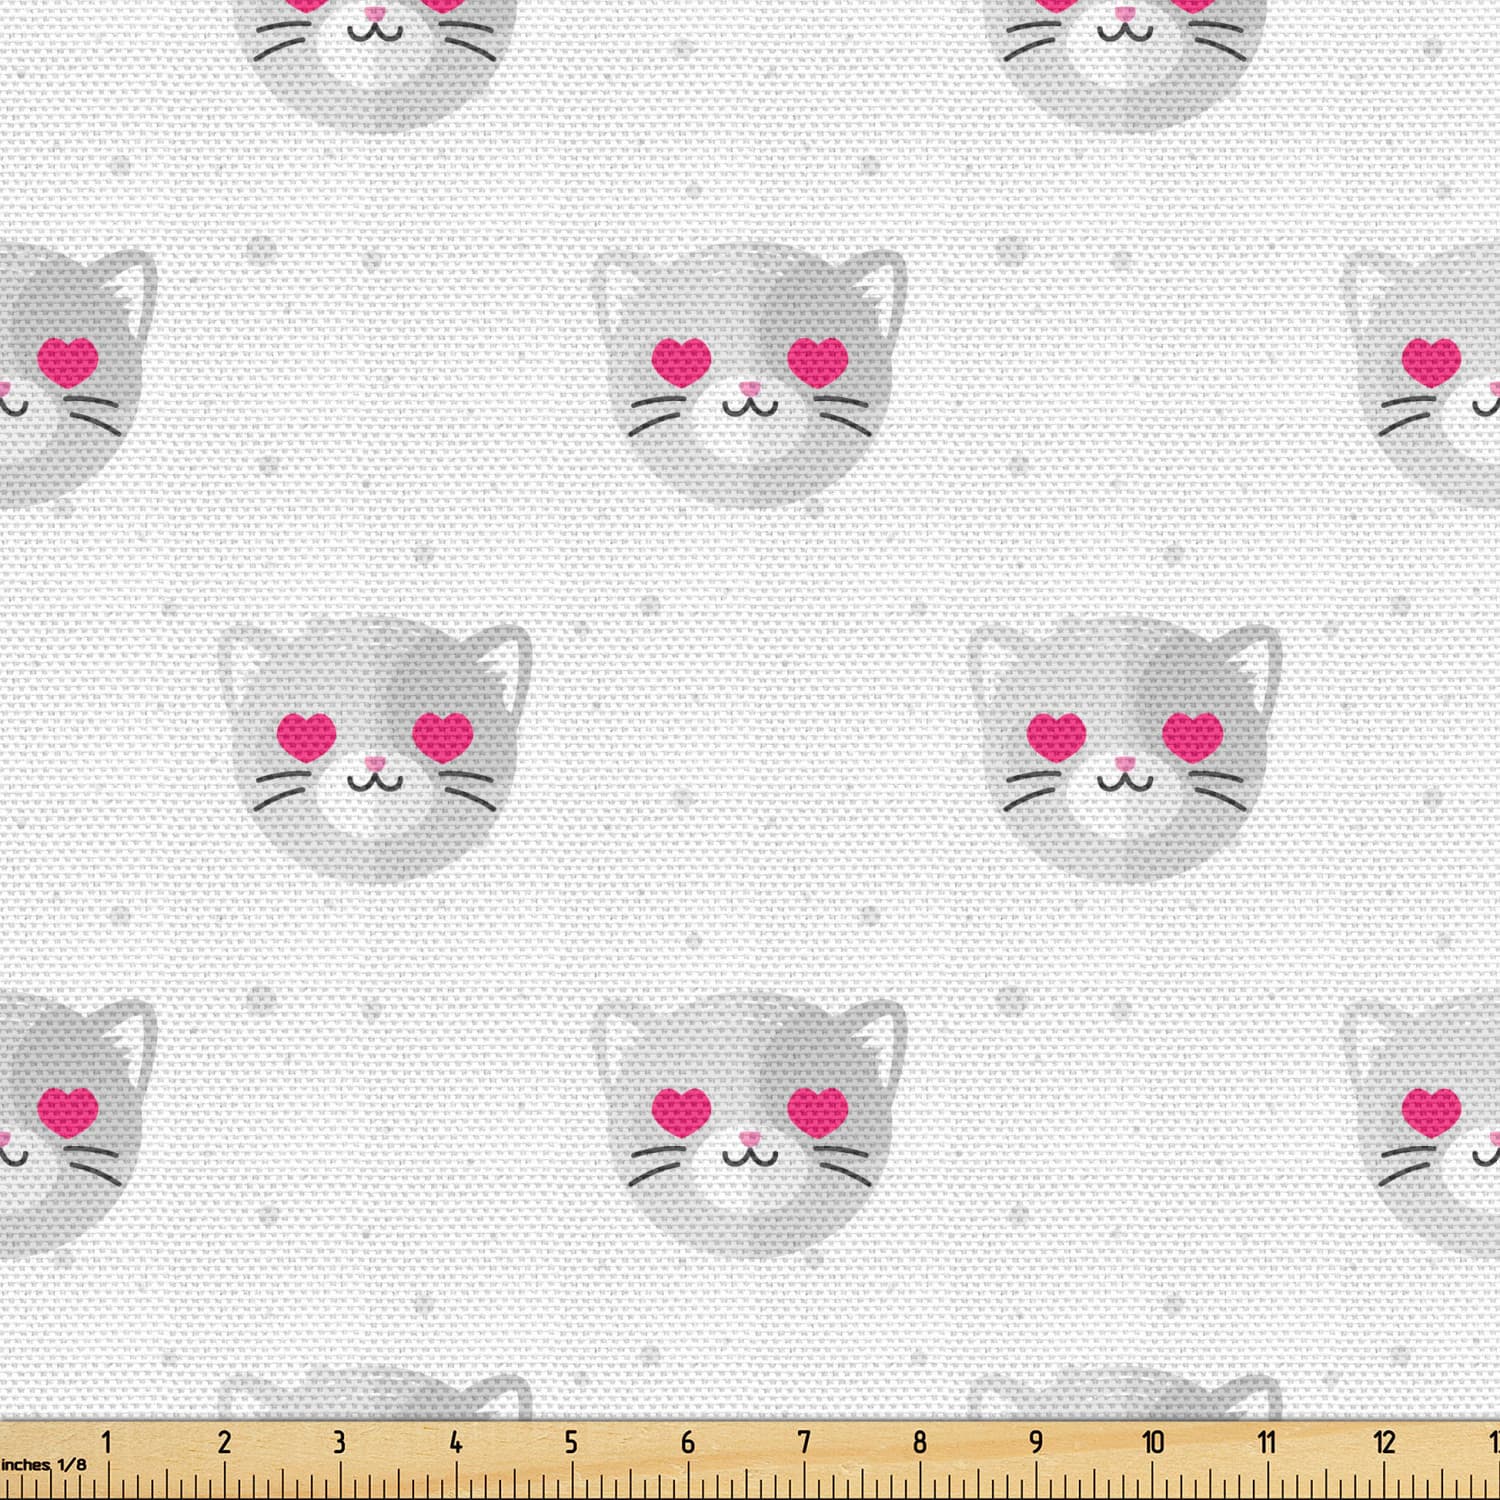Click the ruler number 3
This screenshot has height=1500, width=1500.
point(339,1443)
